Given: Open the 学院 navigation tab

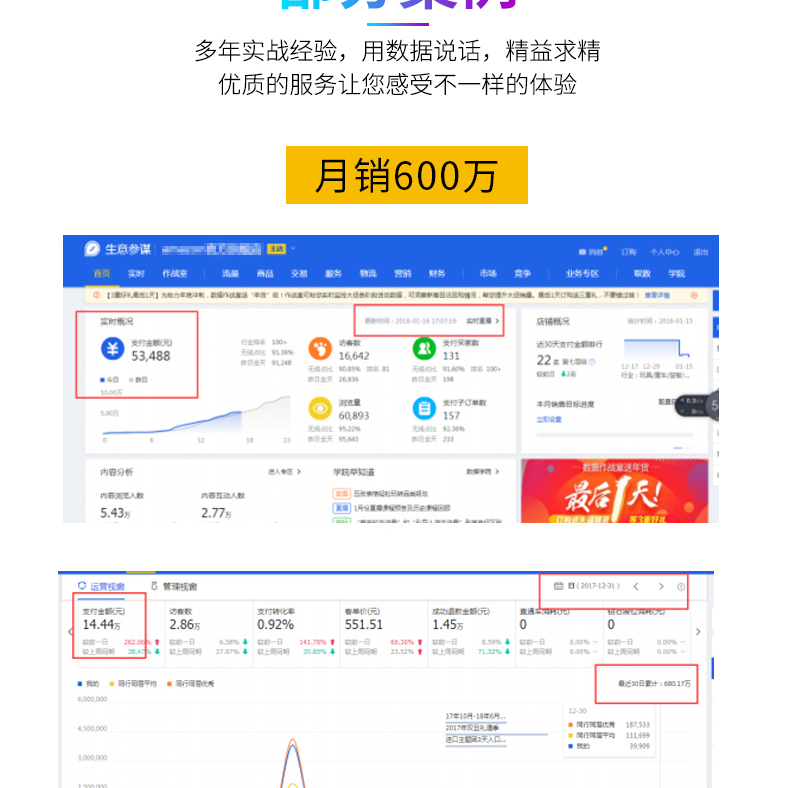Looking at the screenshot, I should click(676, 274).
